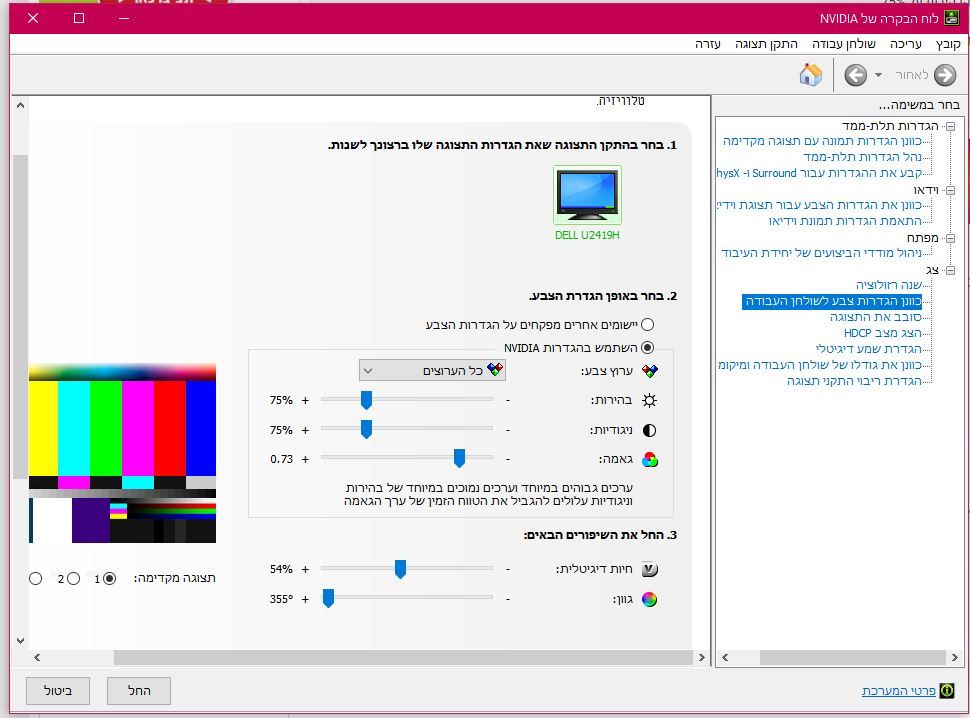
Task: Collapse the 'צג' tree section
Action: [951, 270]
